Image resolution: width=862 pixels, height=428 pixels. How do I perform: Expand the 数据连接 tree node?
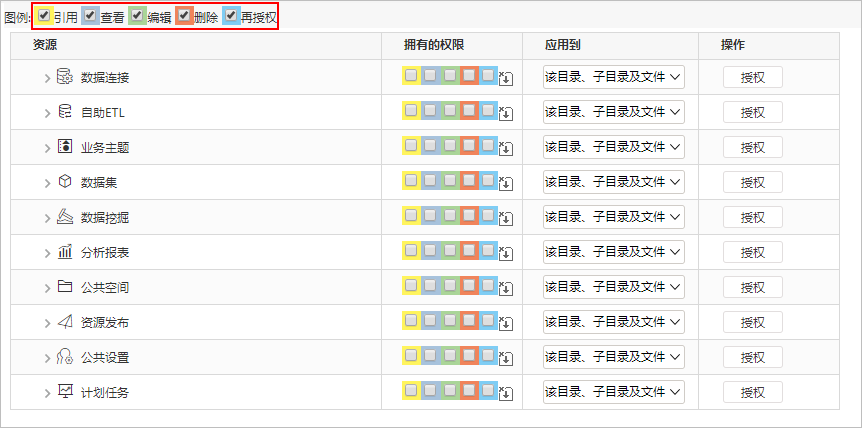coord(47,78)
